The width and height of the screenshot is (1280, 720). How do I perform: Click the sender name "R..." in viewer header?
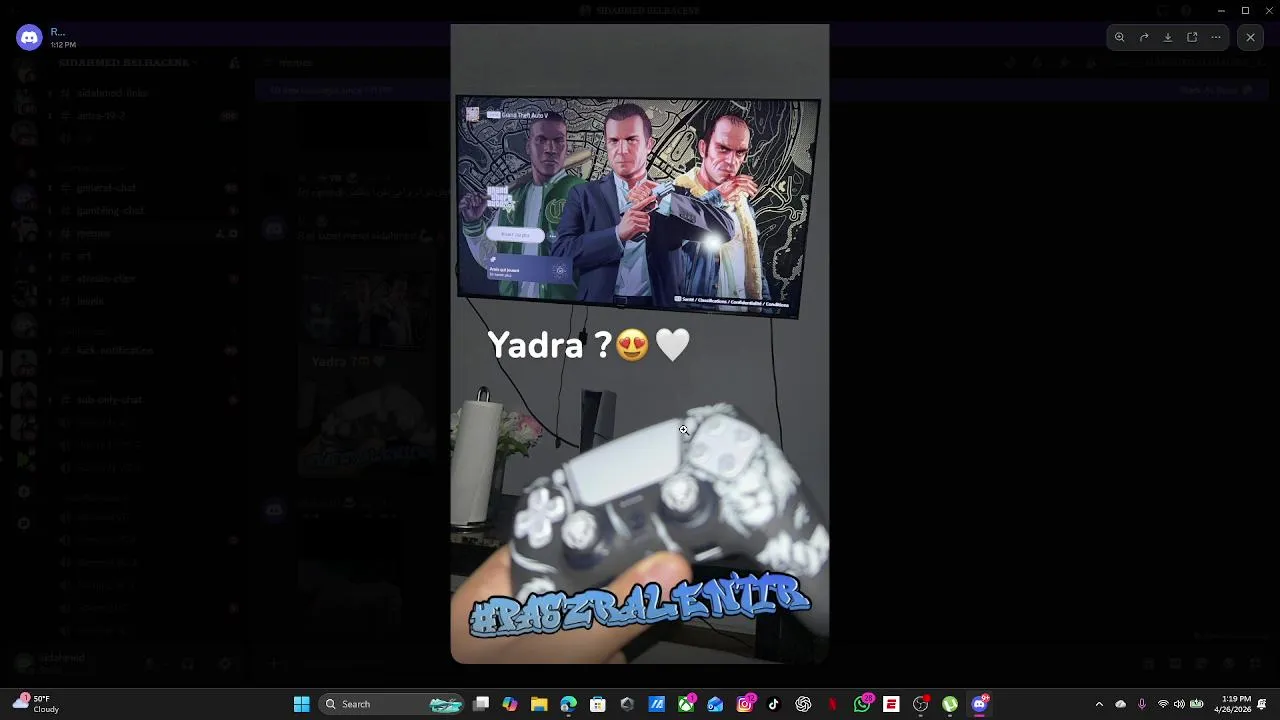click(x=57, y=32)
